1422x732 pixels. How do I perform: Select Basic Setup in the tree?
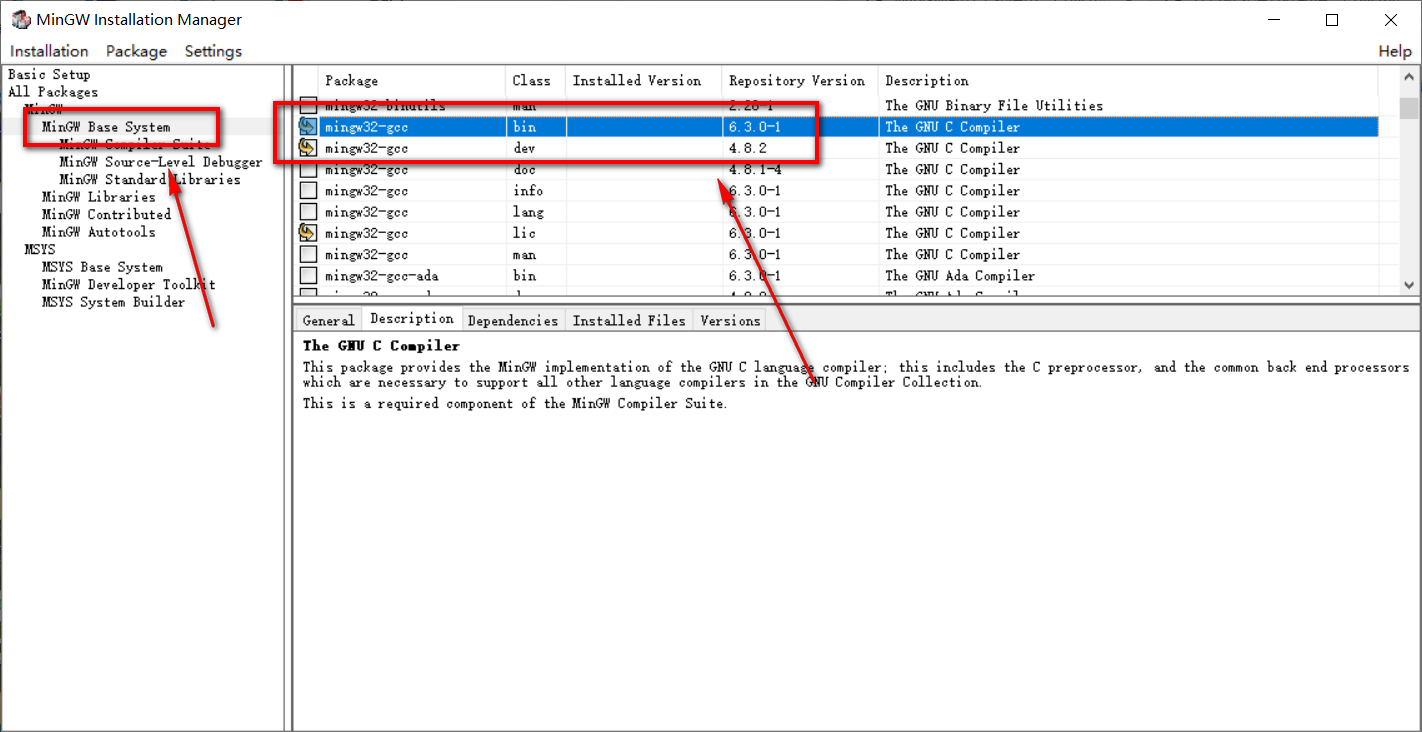[x=49, y=74]
